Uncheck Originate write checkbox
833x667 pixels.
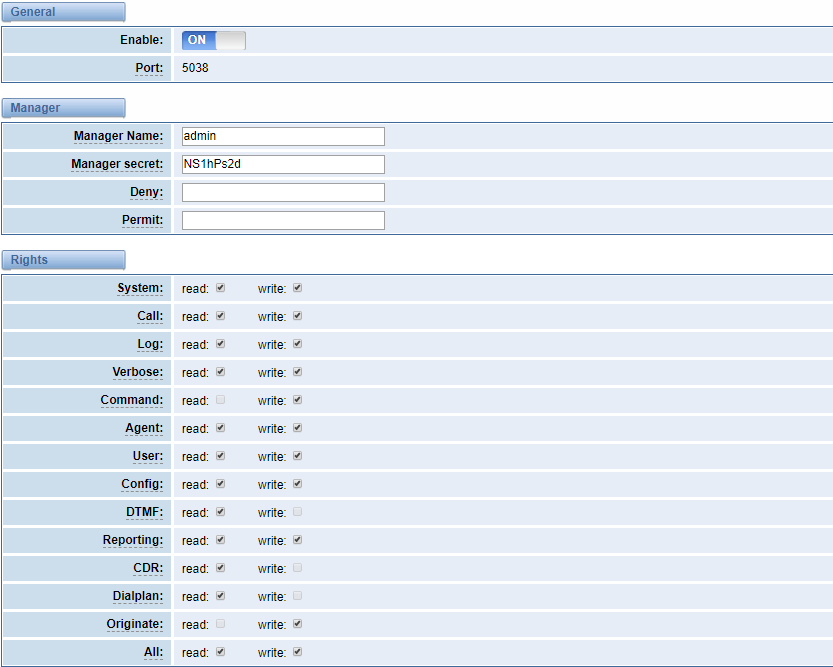pos(298,624)
